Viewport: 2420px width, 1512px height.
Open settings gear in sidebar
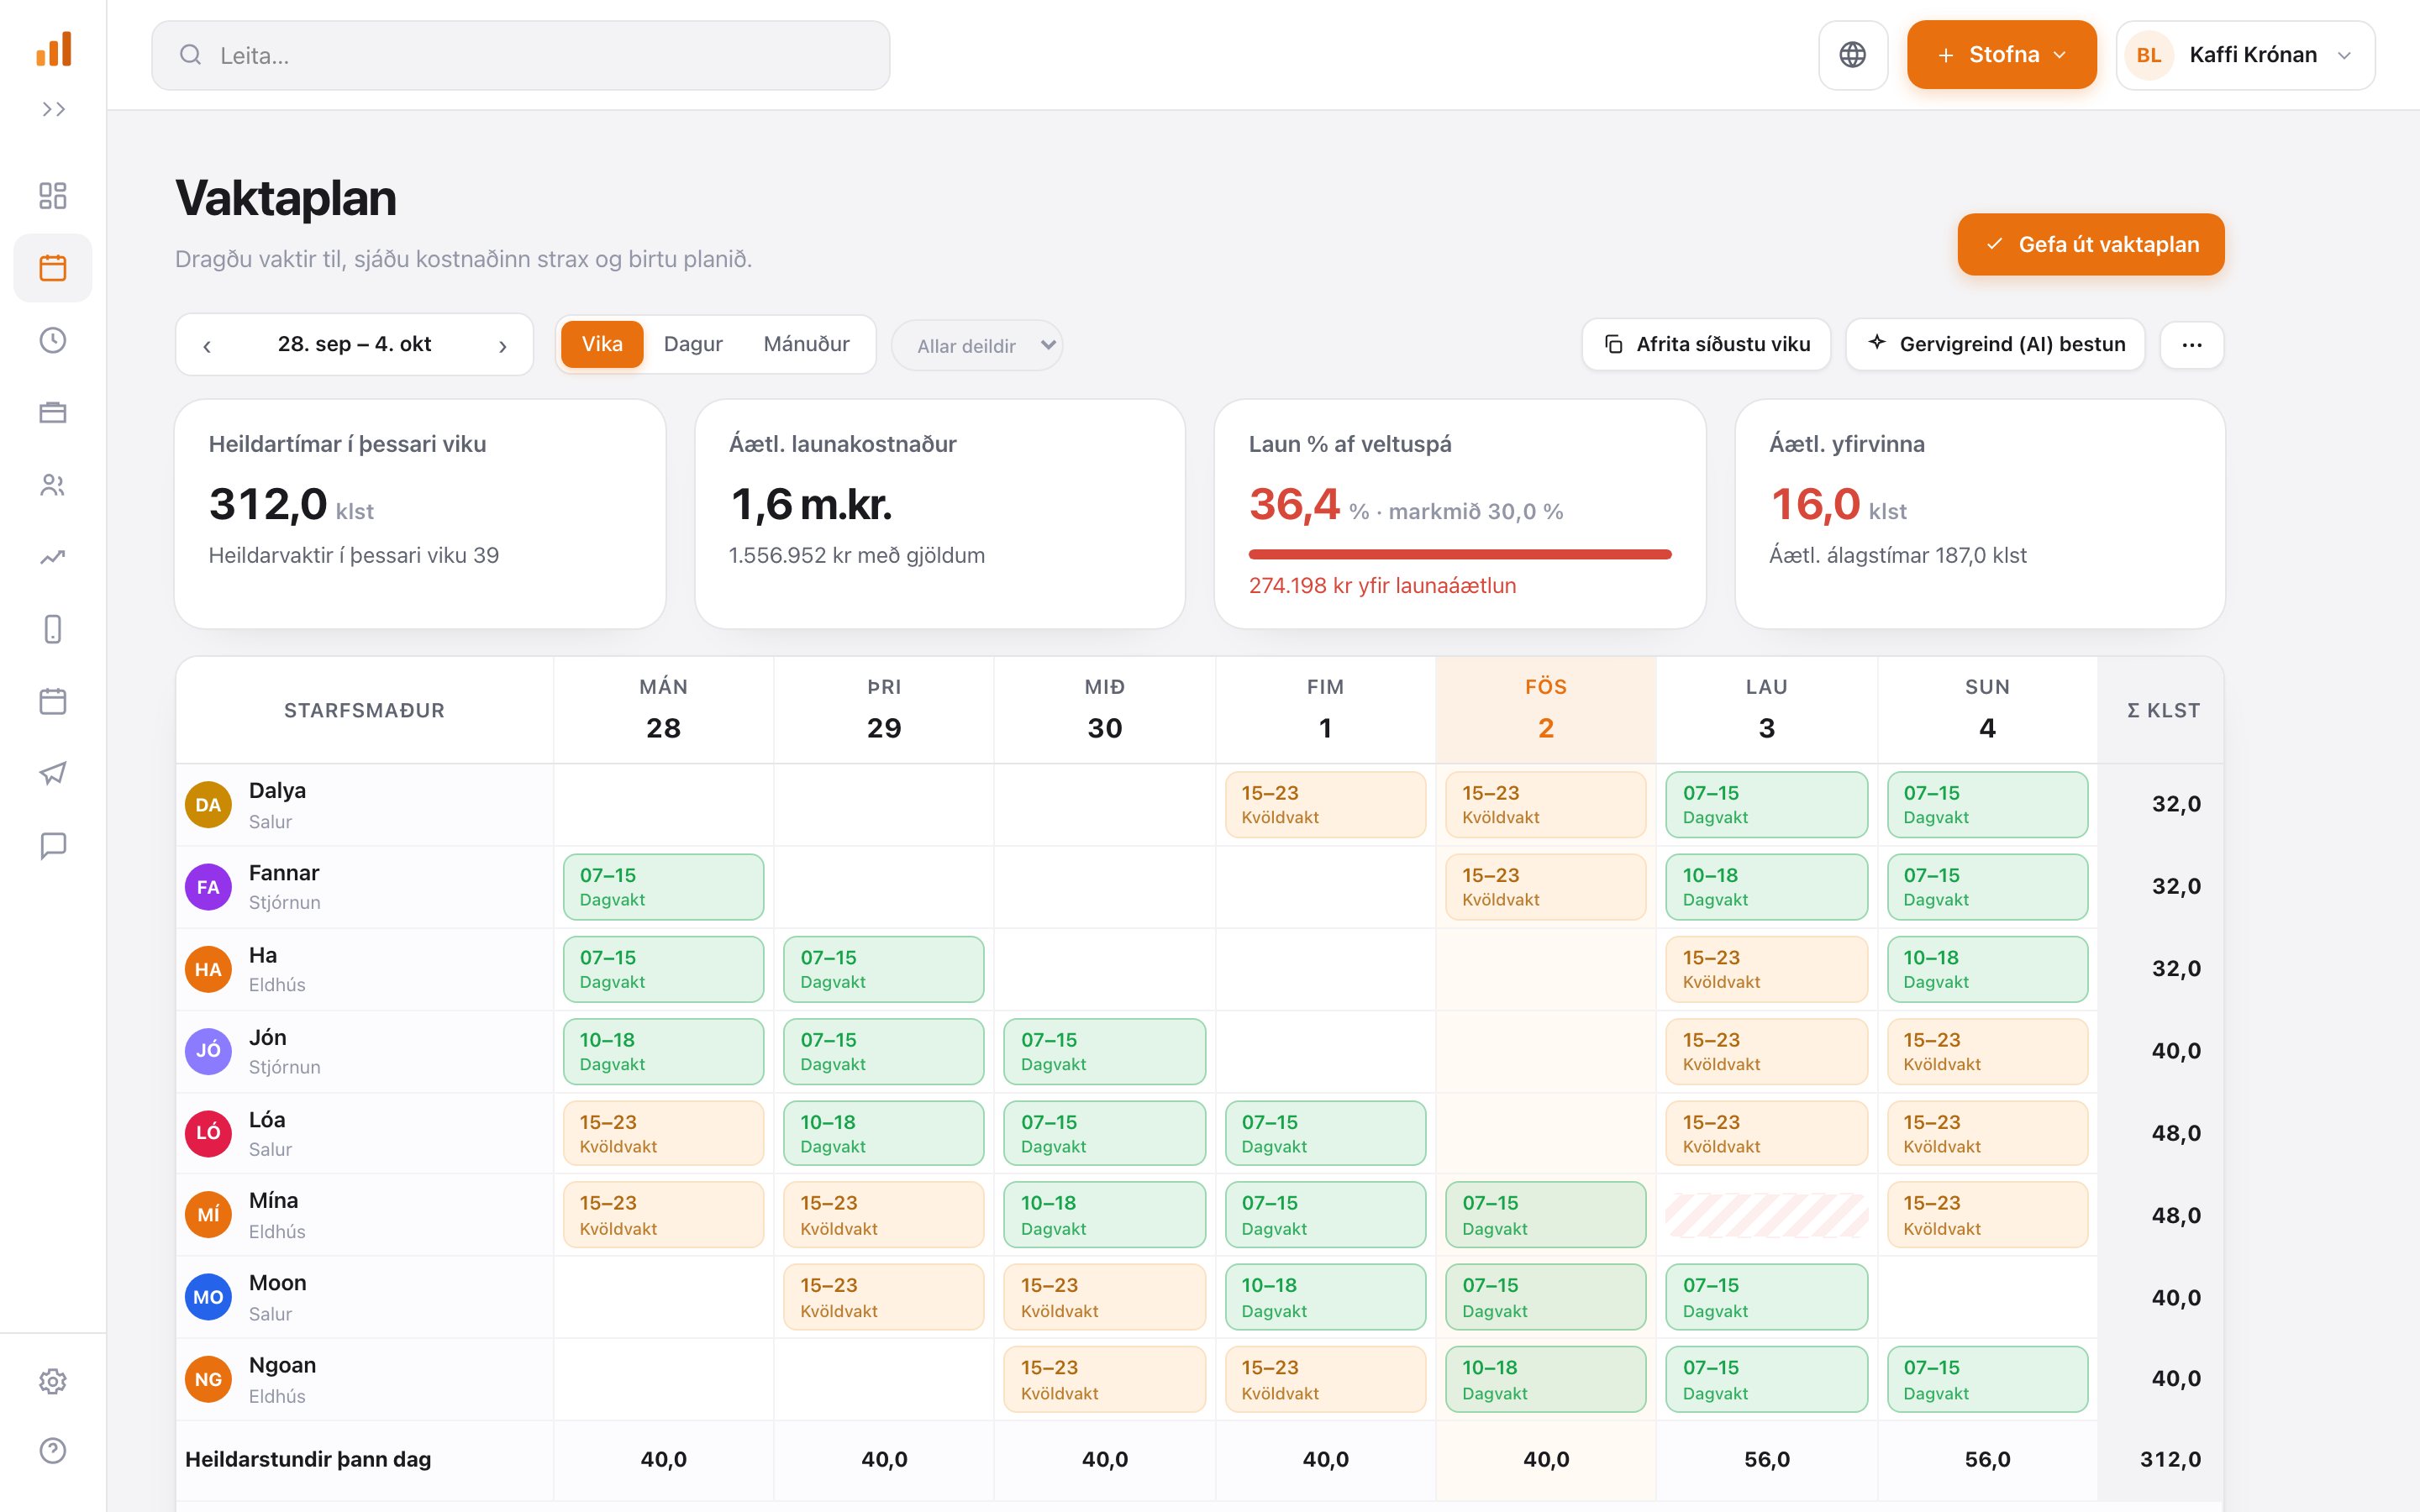coord(53,1381)
